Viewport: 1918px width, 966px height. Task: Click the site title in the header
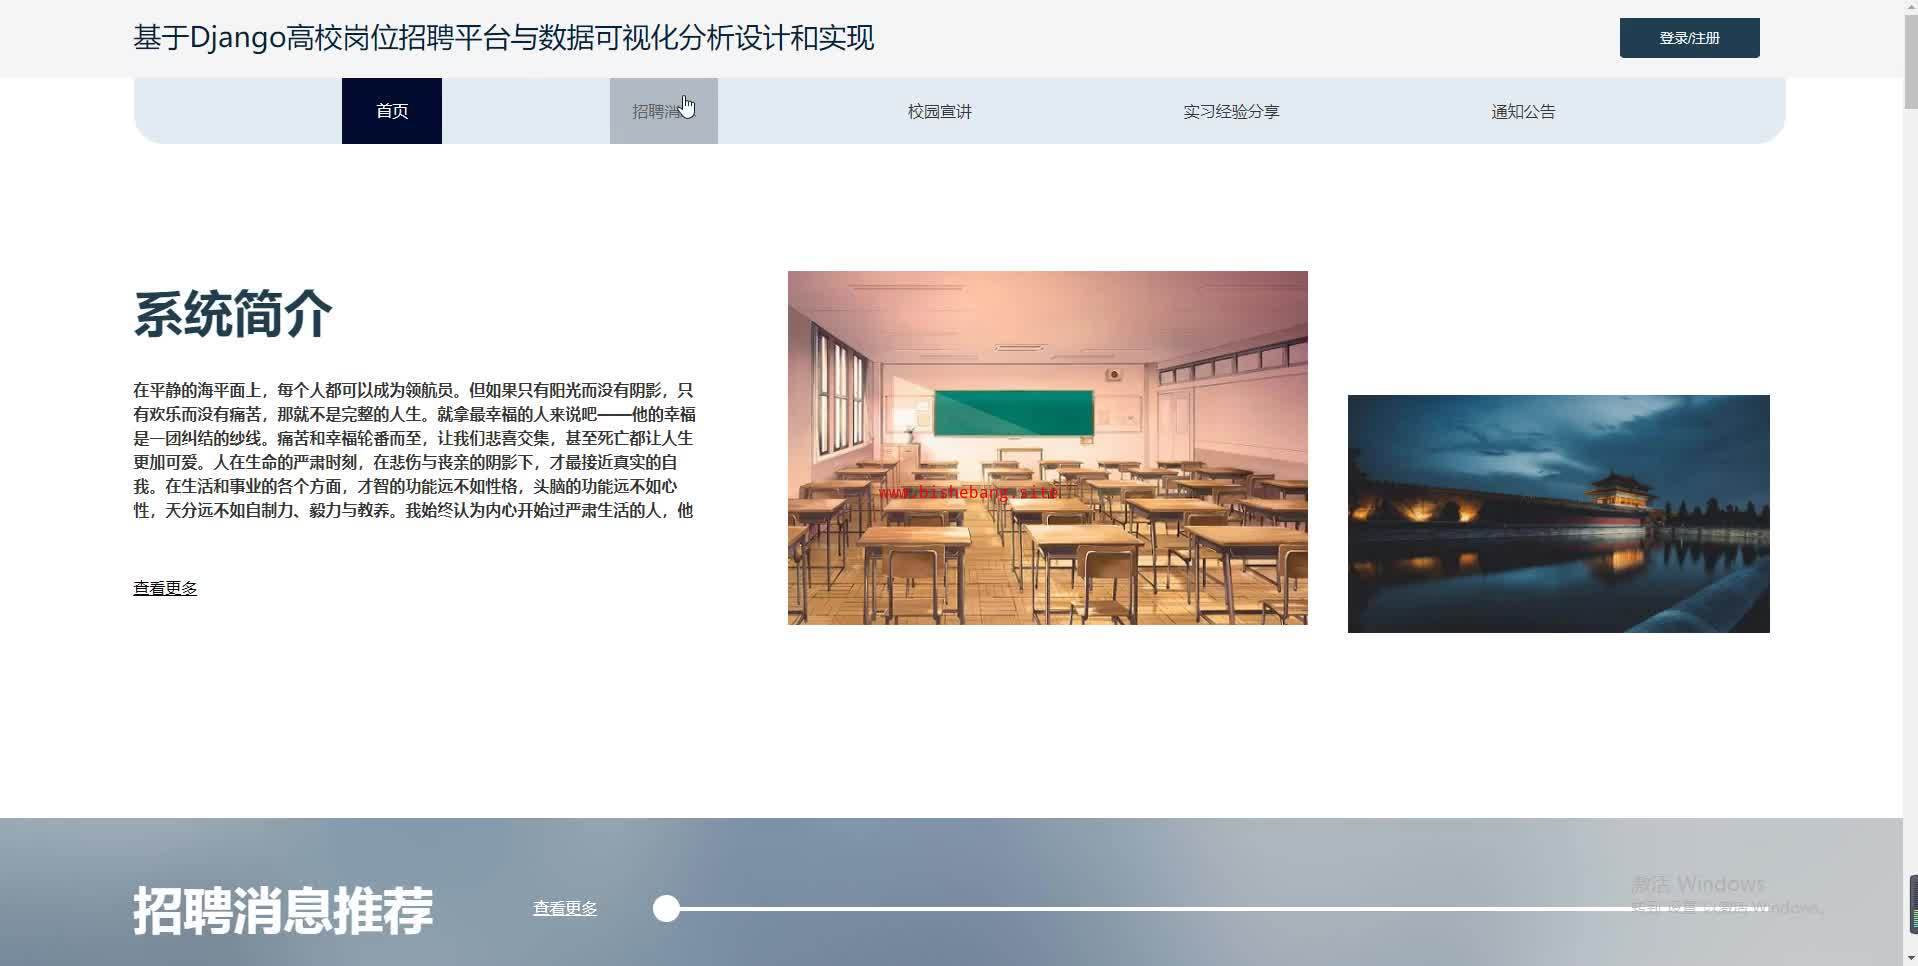tap(503, 38)
